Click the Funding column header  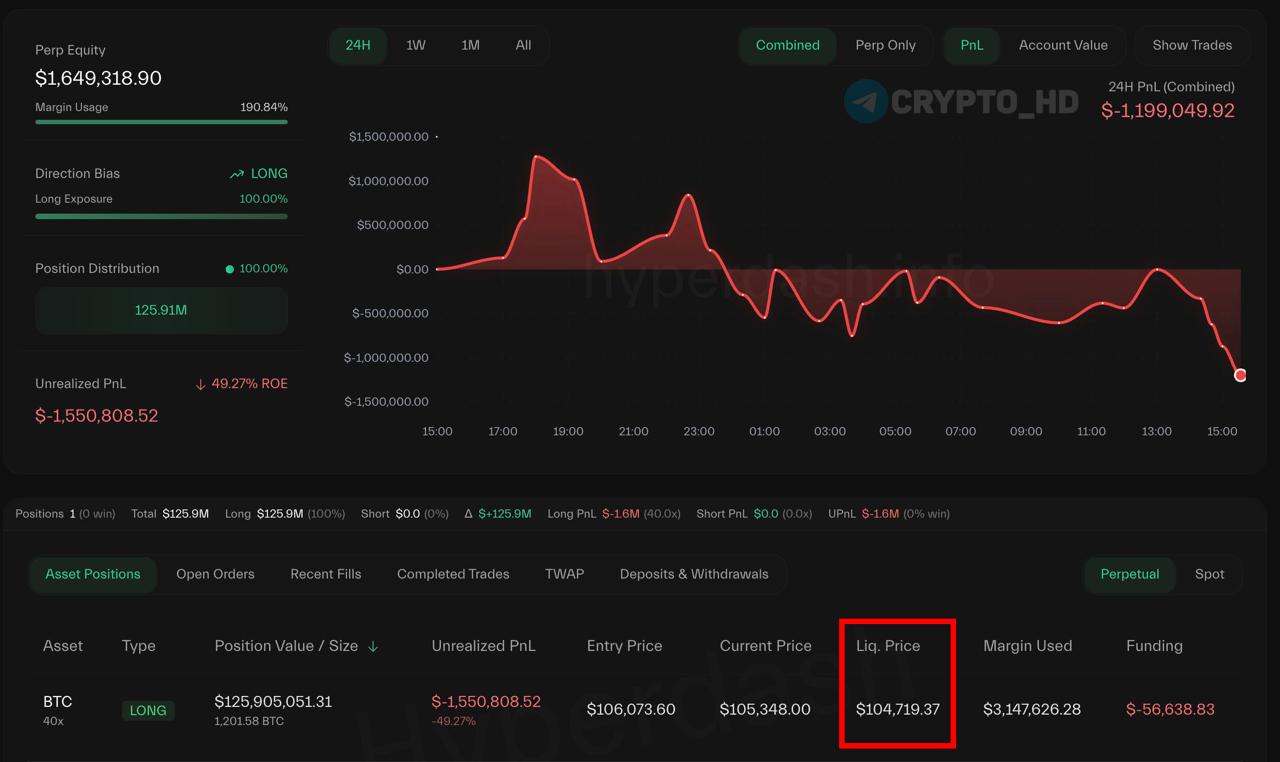(x=1154, y=646)
